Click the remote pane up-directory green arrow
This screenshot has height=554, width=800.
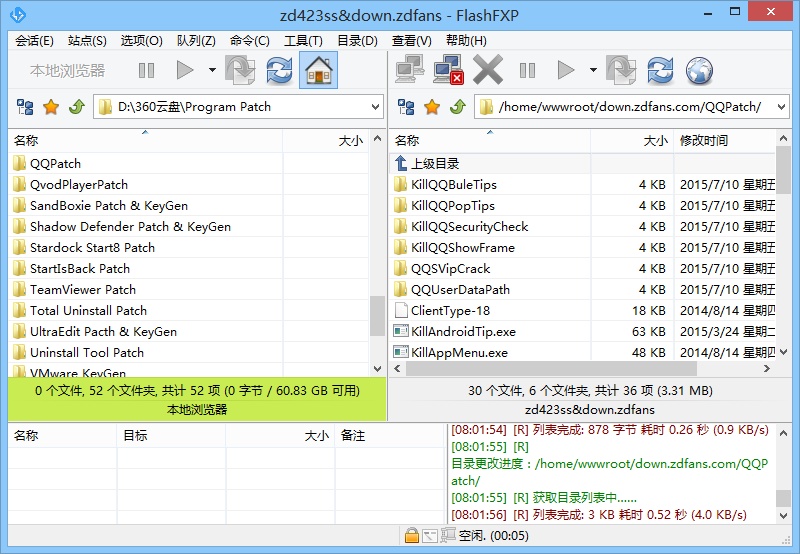(458, 107)
